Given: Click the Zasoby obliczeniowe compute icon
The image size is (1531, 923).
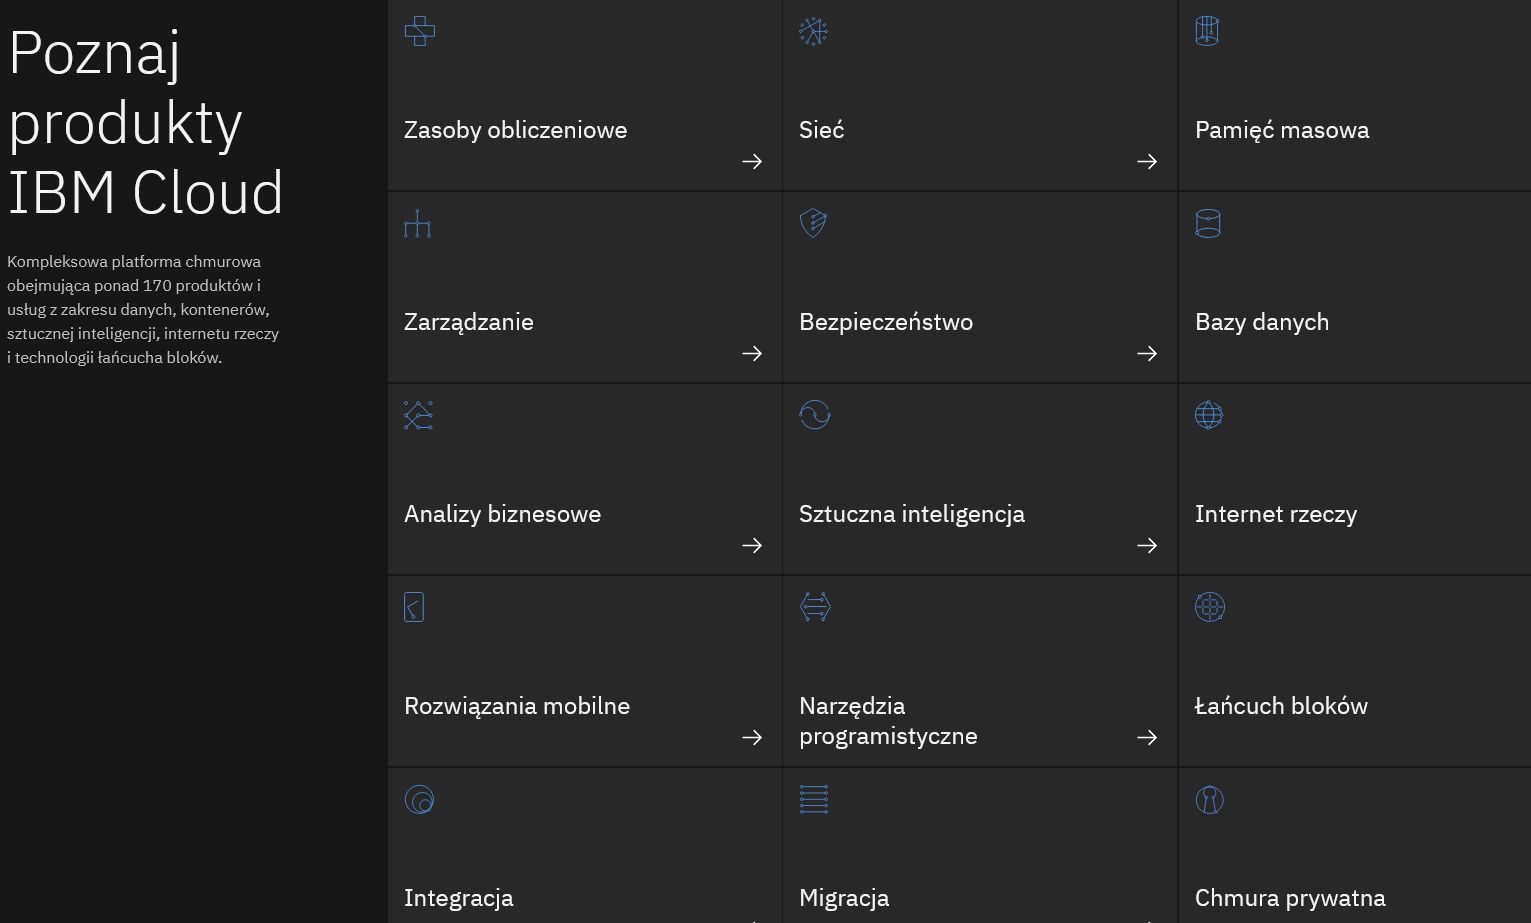Looking at the screenshot, I should pos(419,31).
